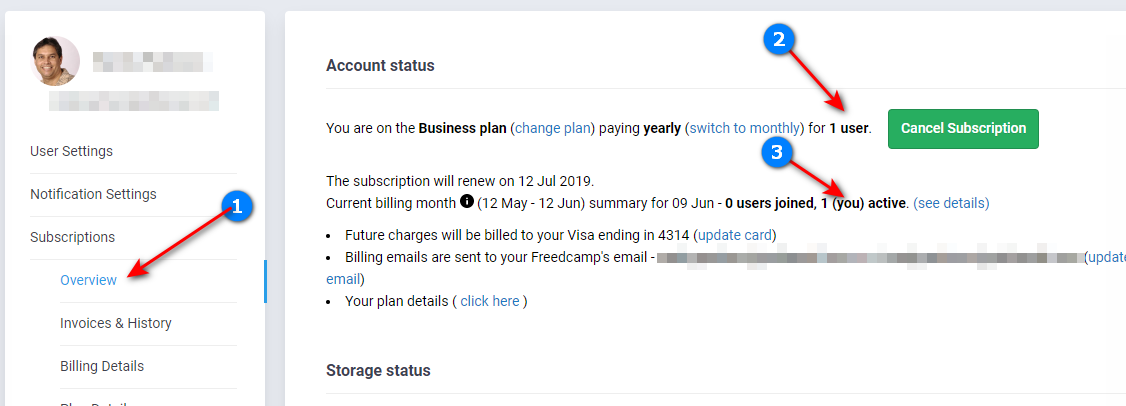Click the blue number 3 annotation badge
This screenshot has height=406, width=1126.
pos(777,153)
